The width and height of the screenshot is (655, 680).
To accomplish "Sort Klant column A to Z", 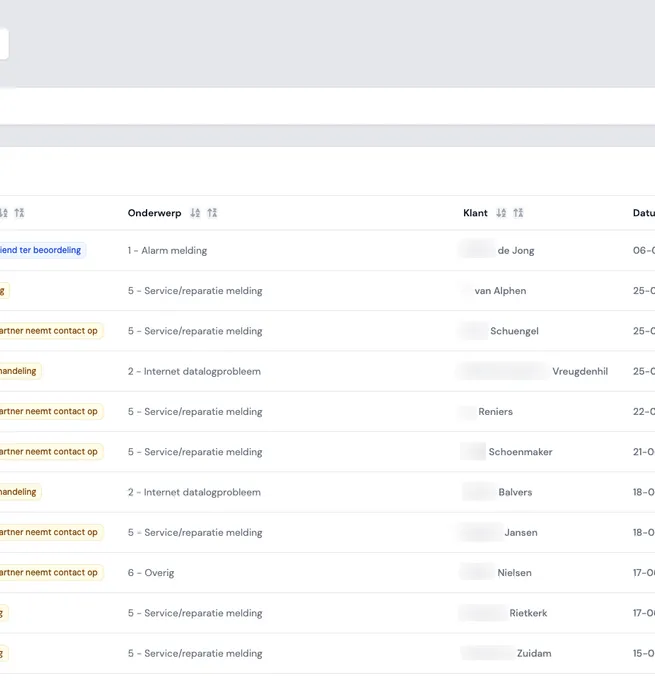I will click(x=501, y=213).
